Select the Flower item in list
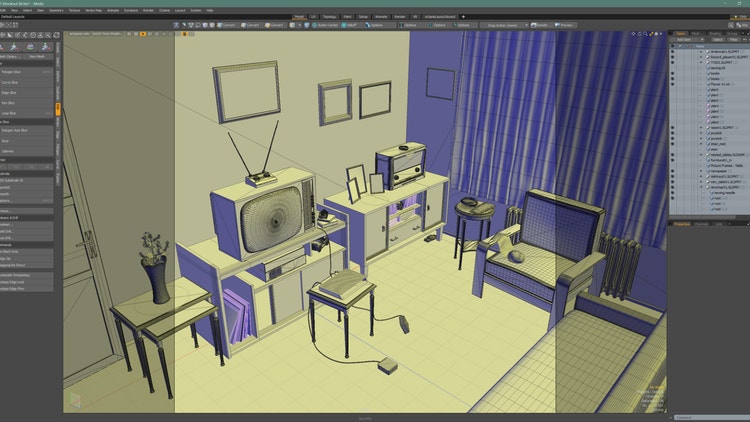 coord(720,84)
